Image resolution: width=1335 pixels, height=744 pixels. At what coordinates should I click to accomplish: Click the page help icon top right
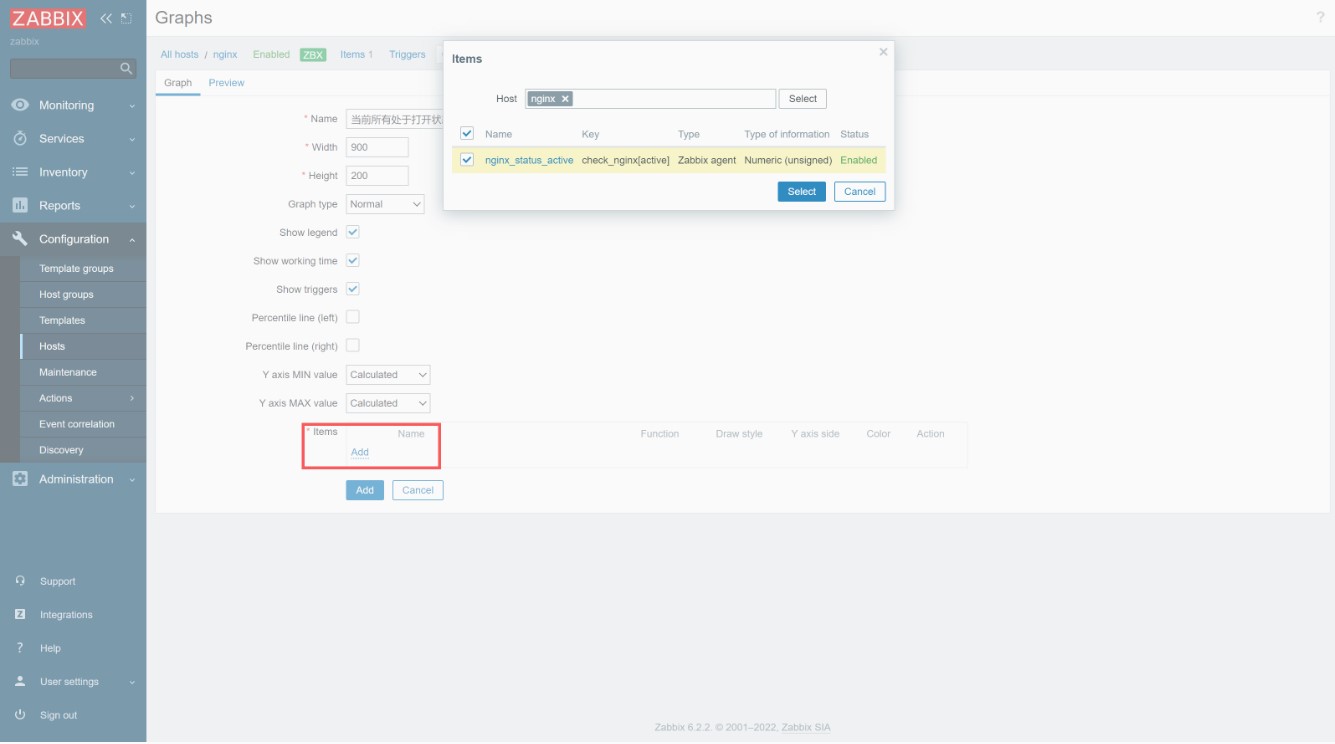[x=1320, y=18]
